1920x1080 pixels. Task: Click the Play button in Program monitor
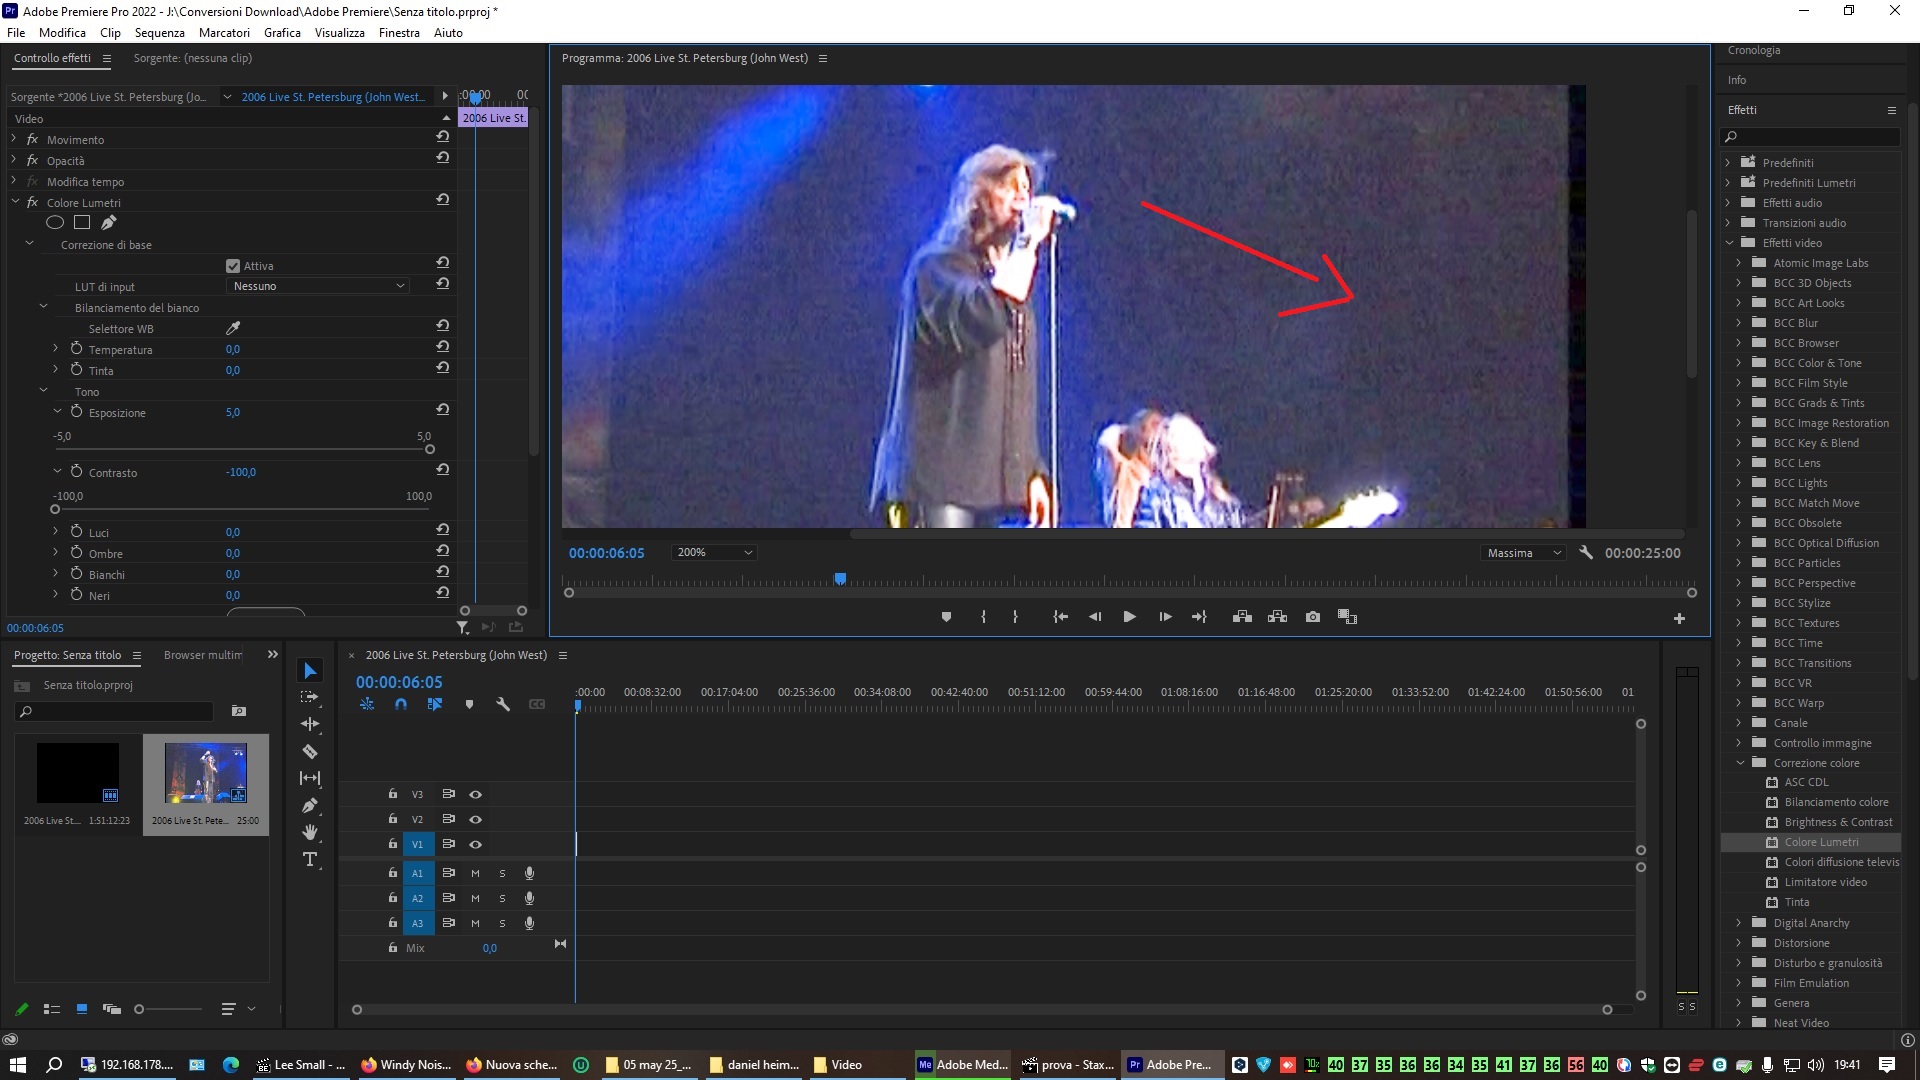(x=1129, y=617)
